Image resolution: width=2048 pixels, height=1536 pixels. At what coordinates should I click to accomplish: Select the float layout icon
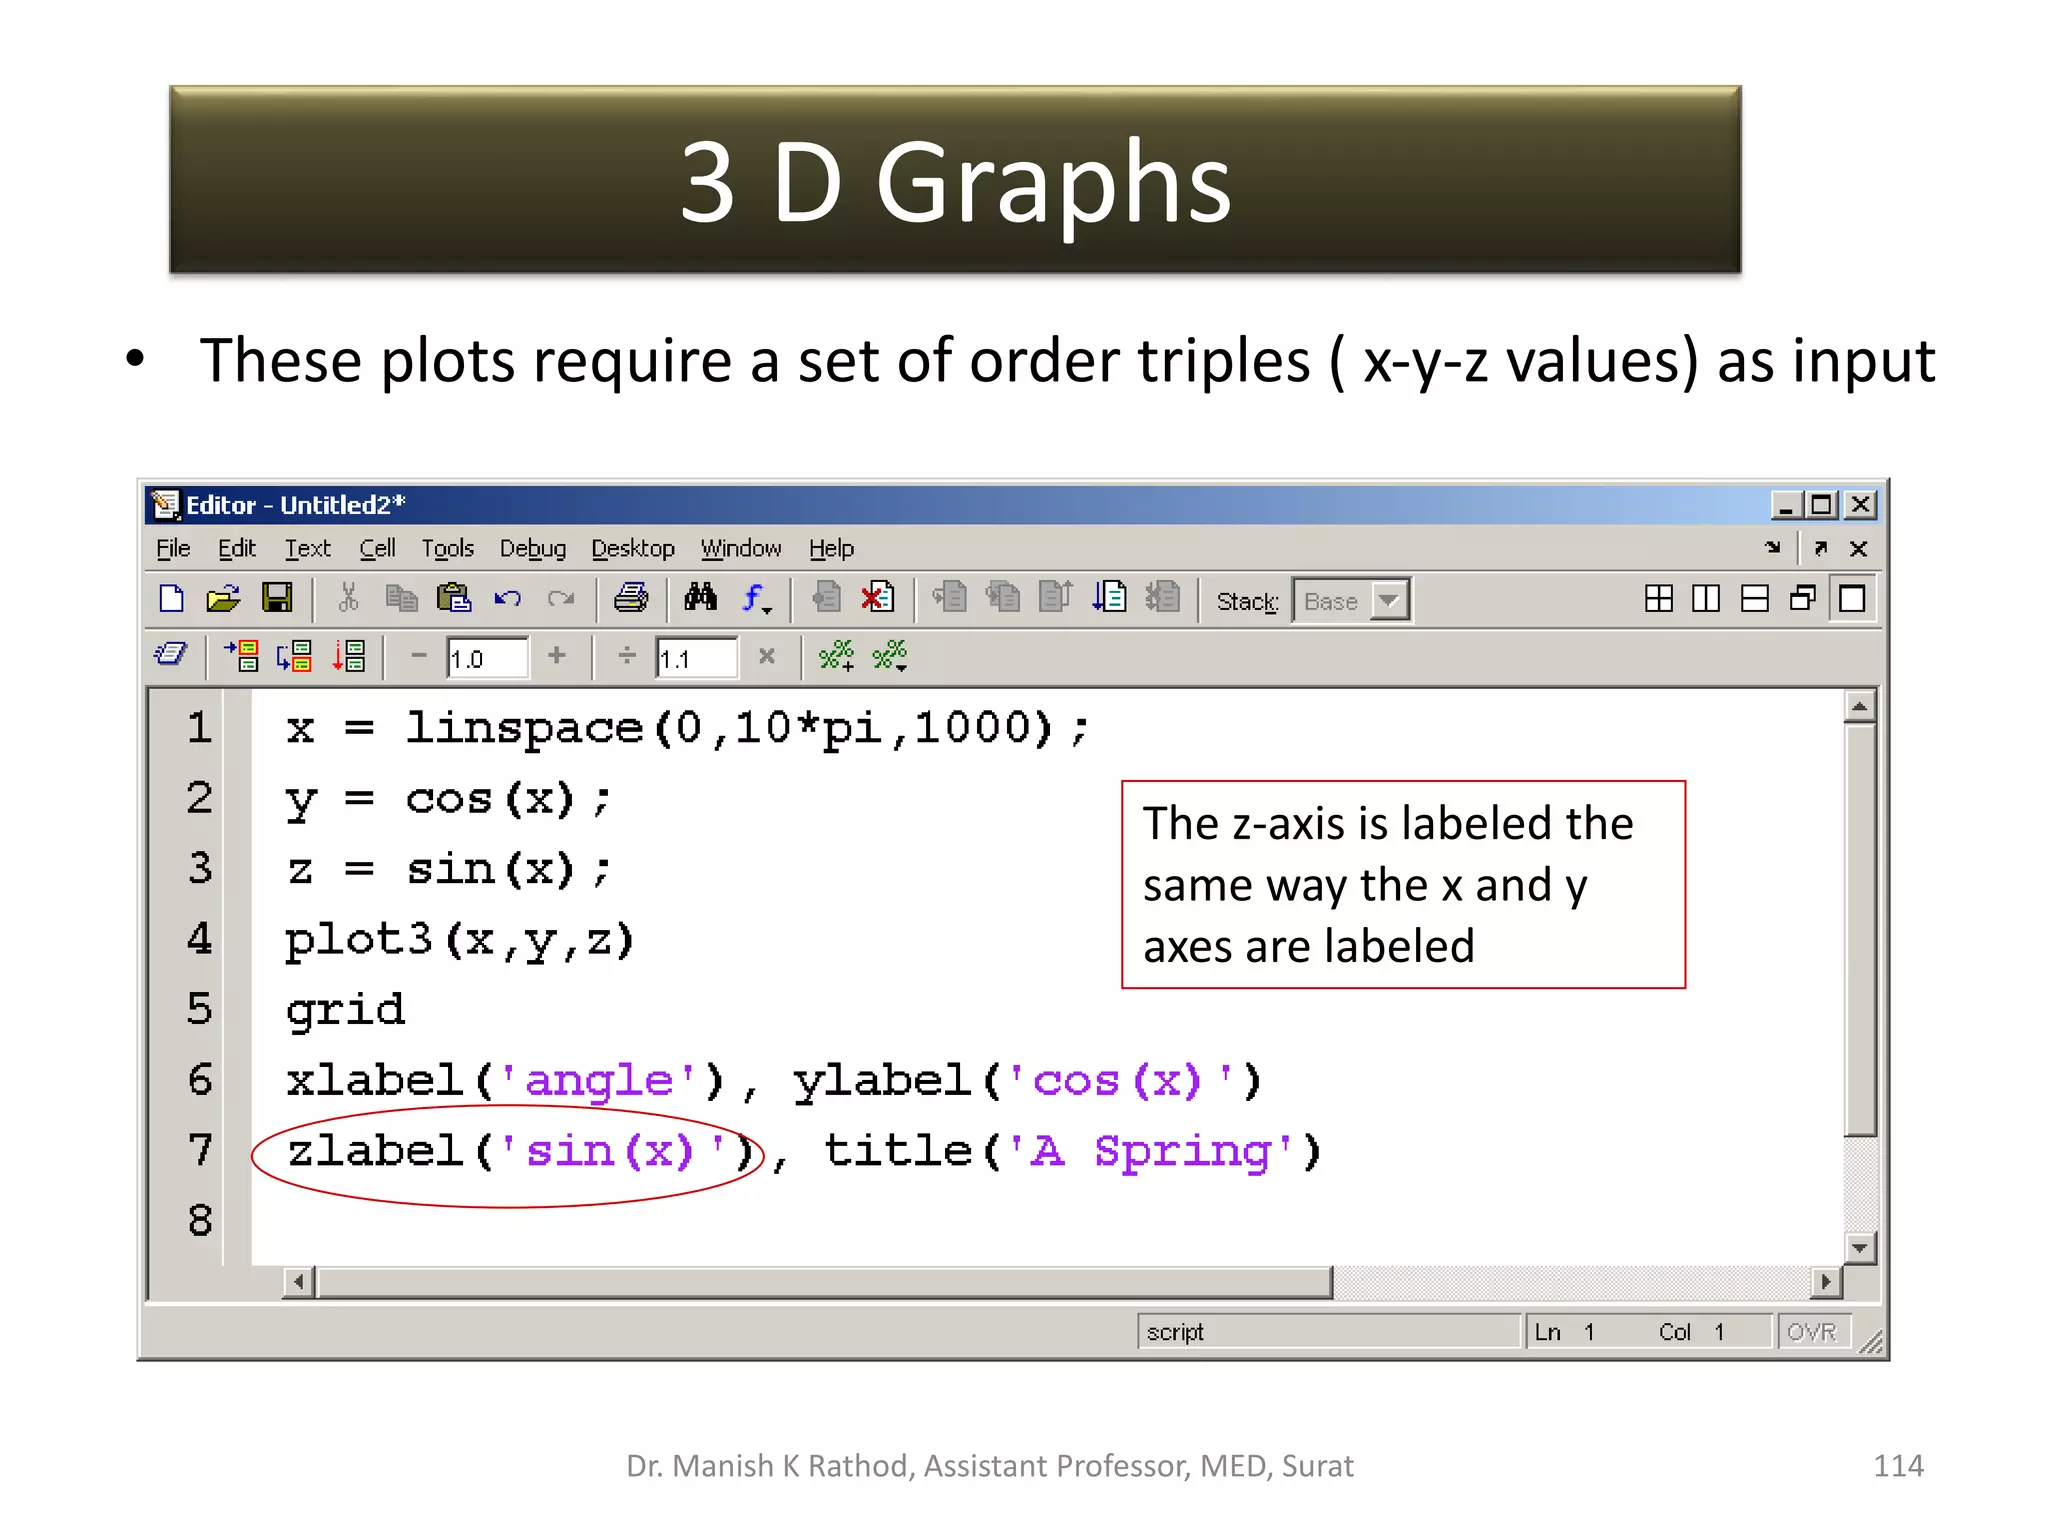[x=1803, y=598]
